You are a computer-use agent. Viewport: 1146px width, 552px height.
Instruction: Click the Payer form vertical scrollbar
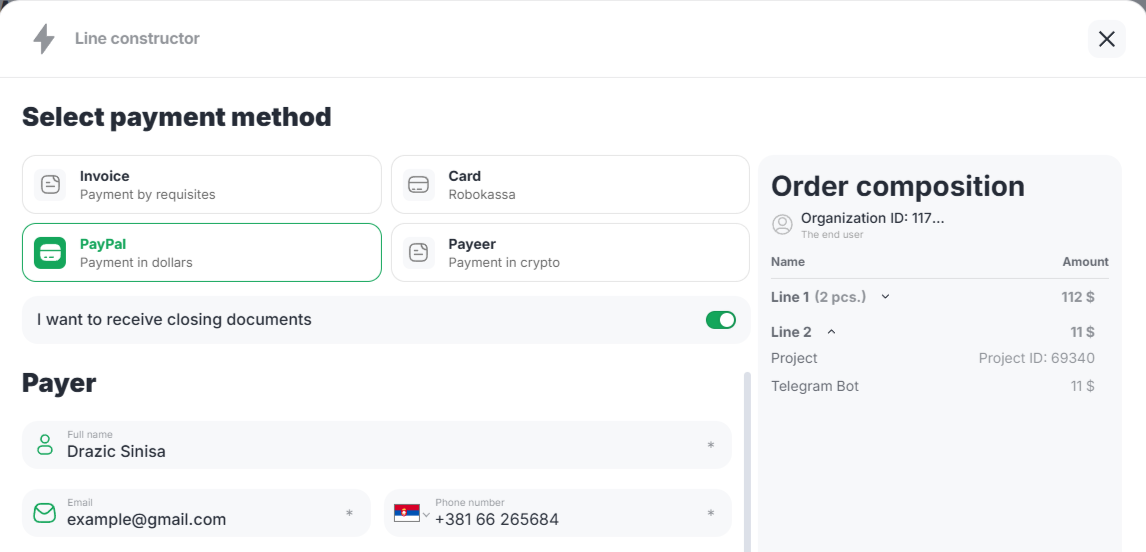(745, 460)
